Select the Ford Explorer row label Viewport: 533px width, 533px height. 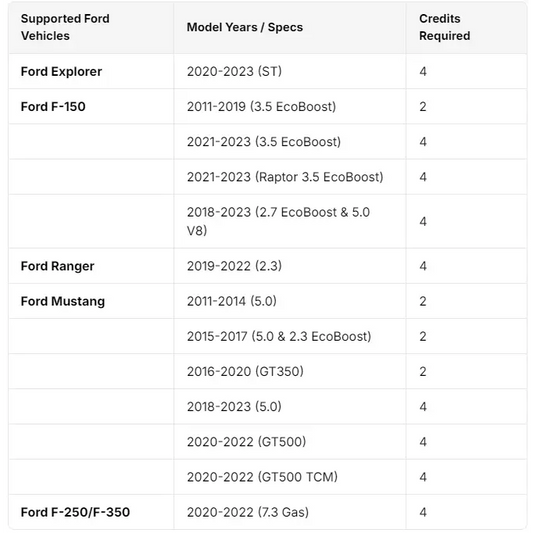(x=61, y=72)
